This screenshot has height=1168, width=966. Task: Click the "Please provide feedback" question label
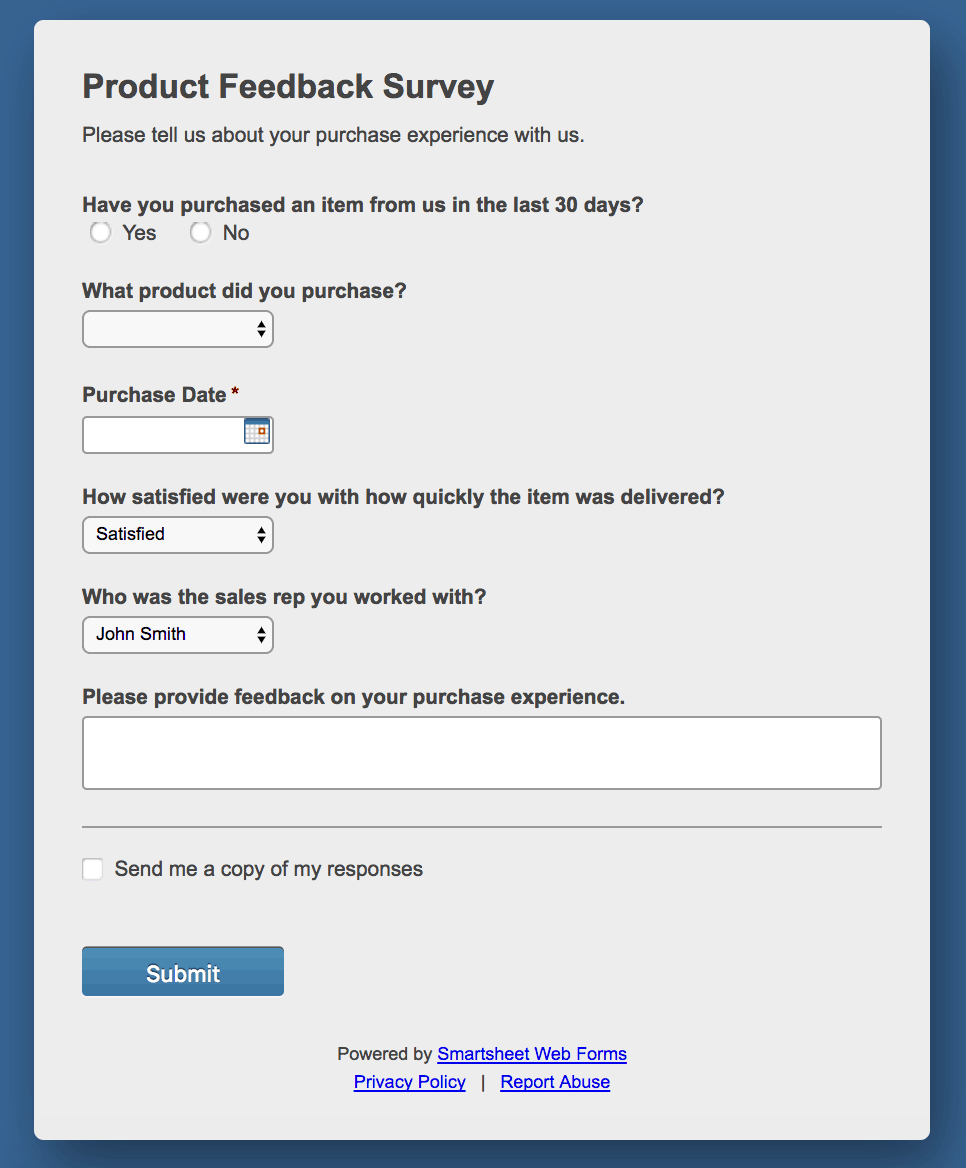353,697
